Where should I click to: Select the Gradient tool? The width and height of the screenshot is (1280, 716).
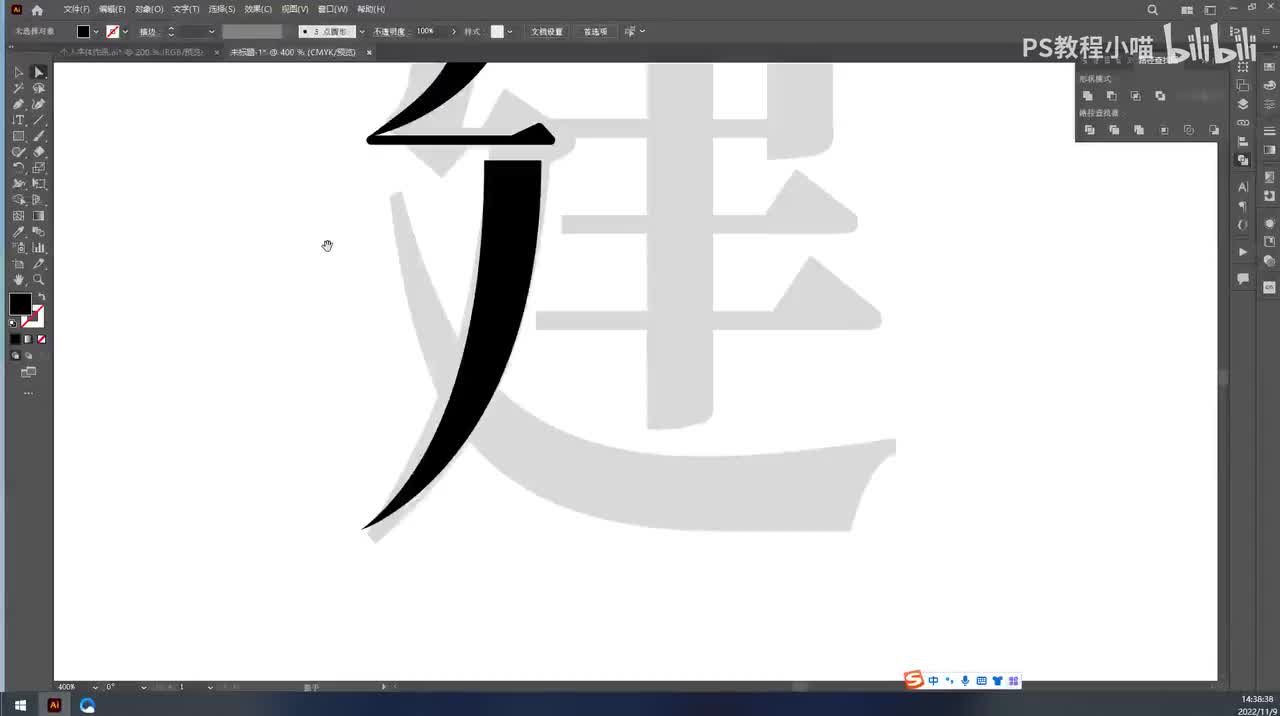[39, 216]
